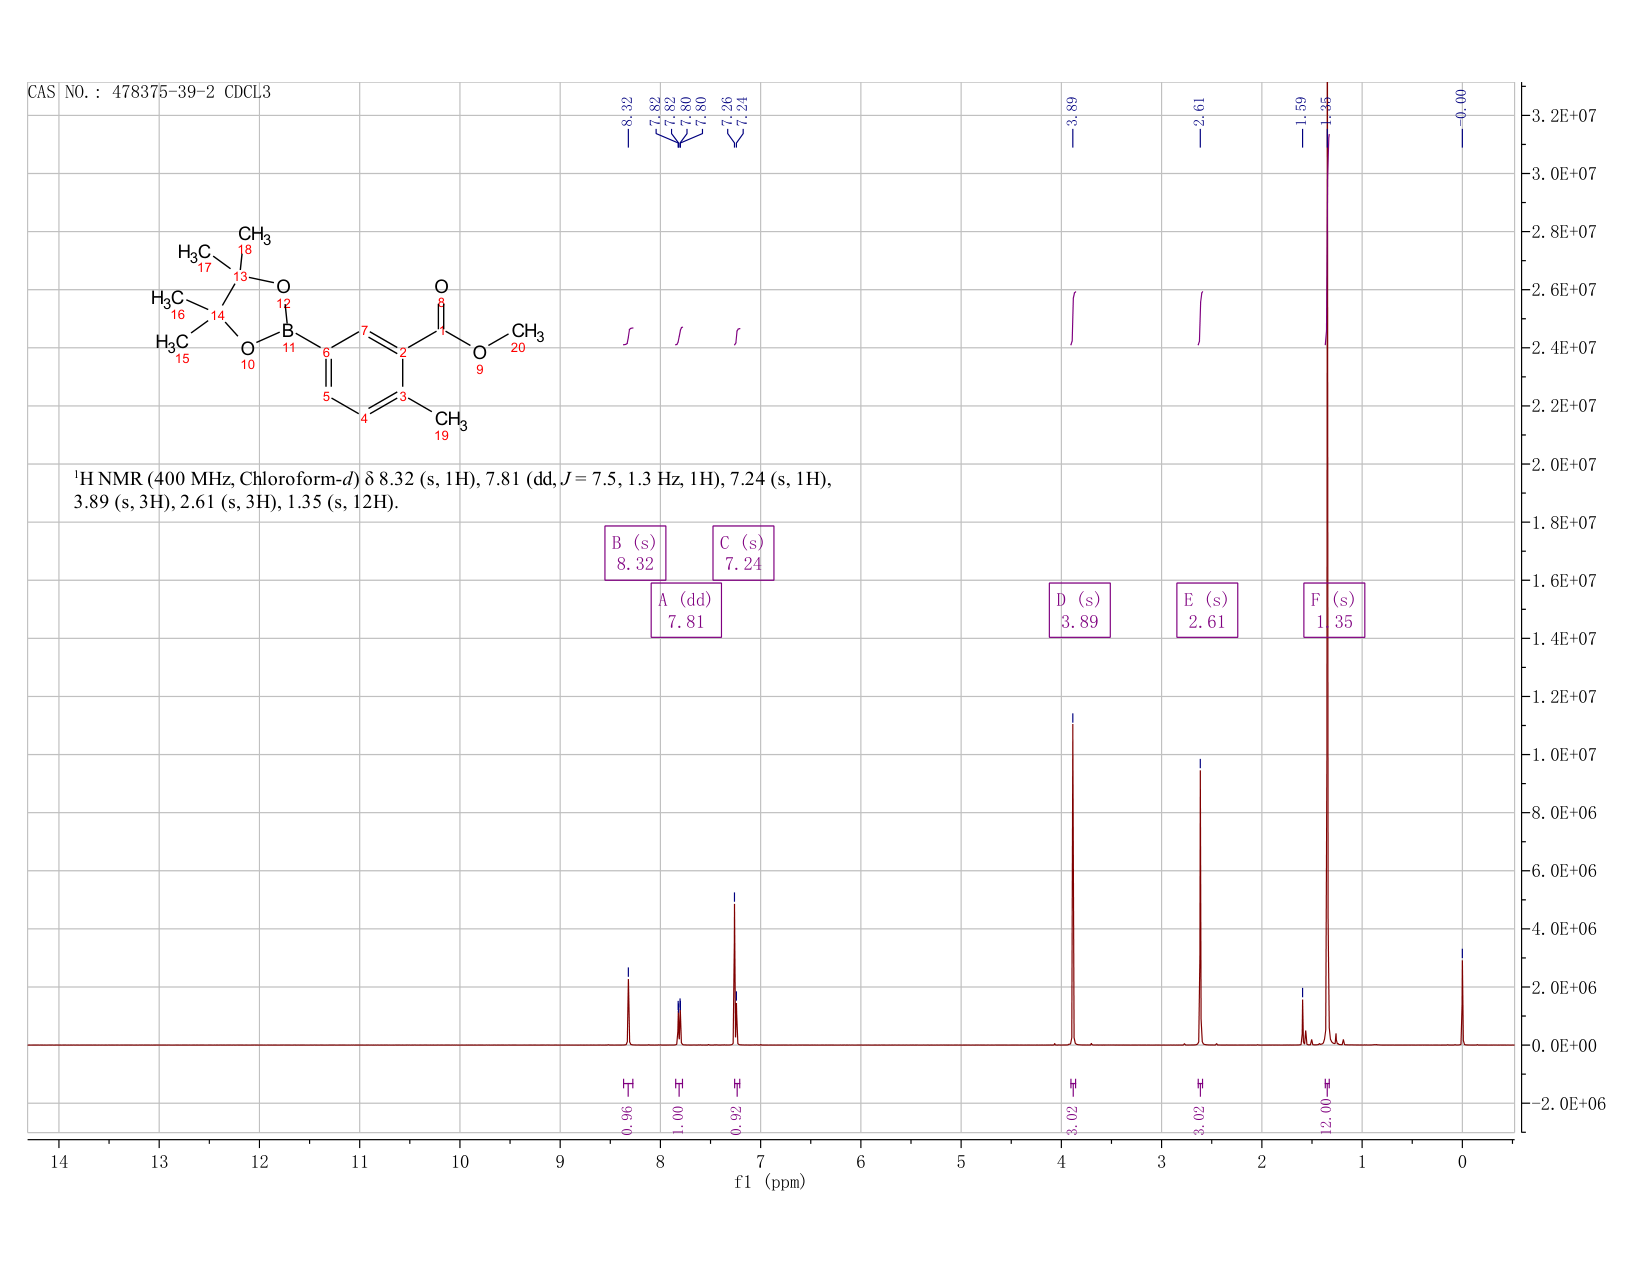Click the H3C group labeled 17

click(x=195, y=254)
